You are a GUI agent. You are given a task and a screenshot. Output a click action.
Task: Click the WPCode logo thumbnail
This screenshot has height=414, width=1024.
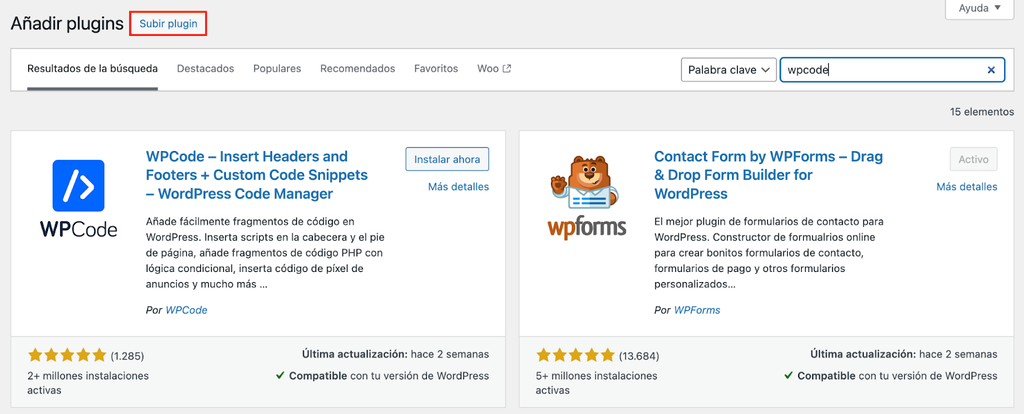[78, 198]
